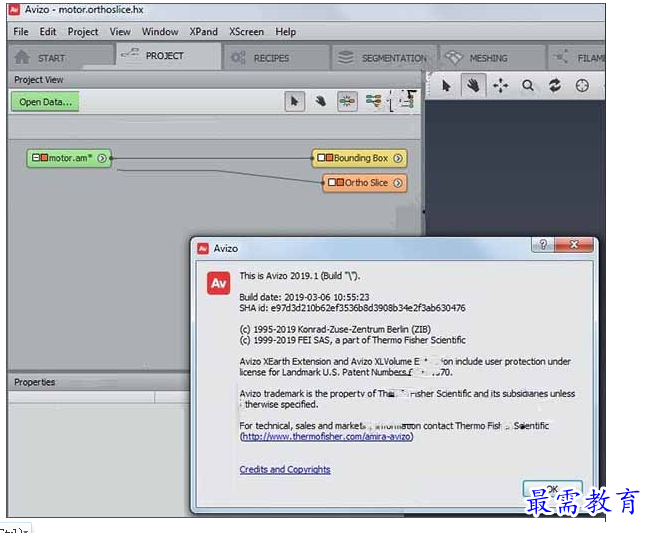Switch to the RECIPES workroom tab
Image resolution: width=648 pixels, height=533 pixels.
click(x=276, y=57)
